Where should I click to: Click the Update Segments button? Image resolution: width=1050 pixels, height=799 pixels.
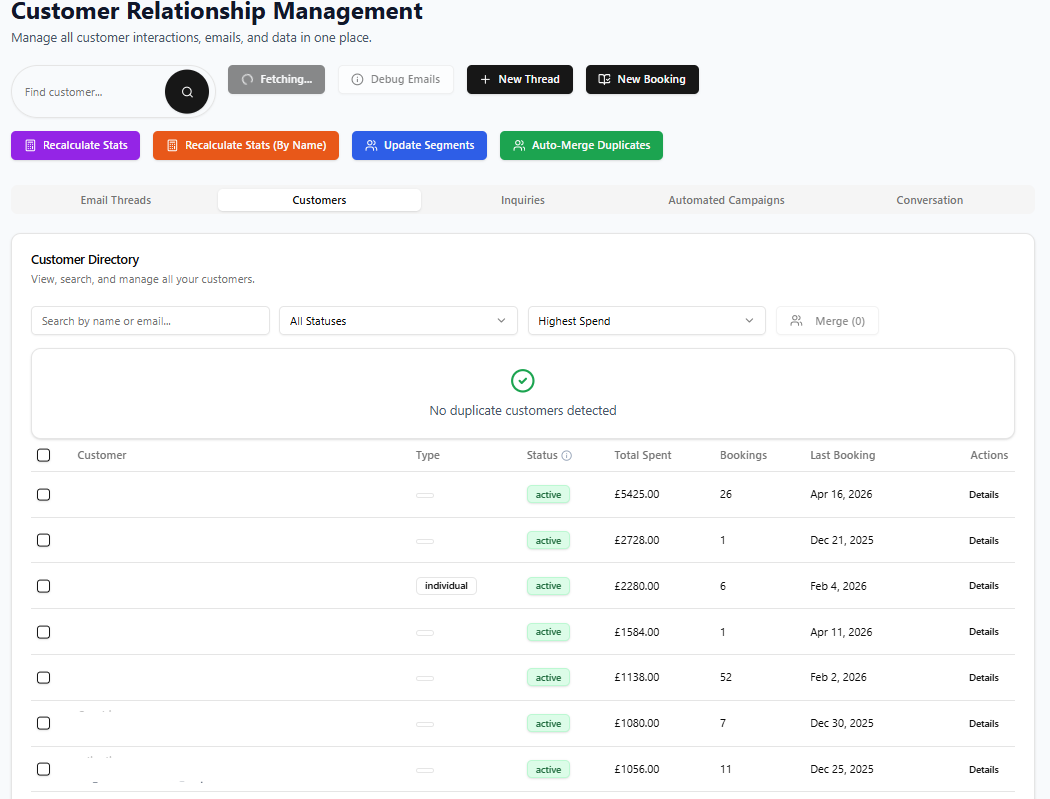click(x=419, y=145)
